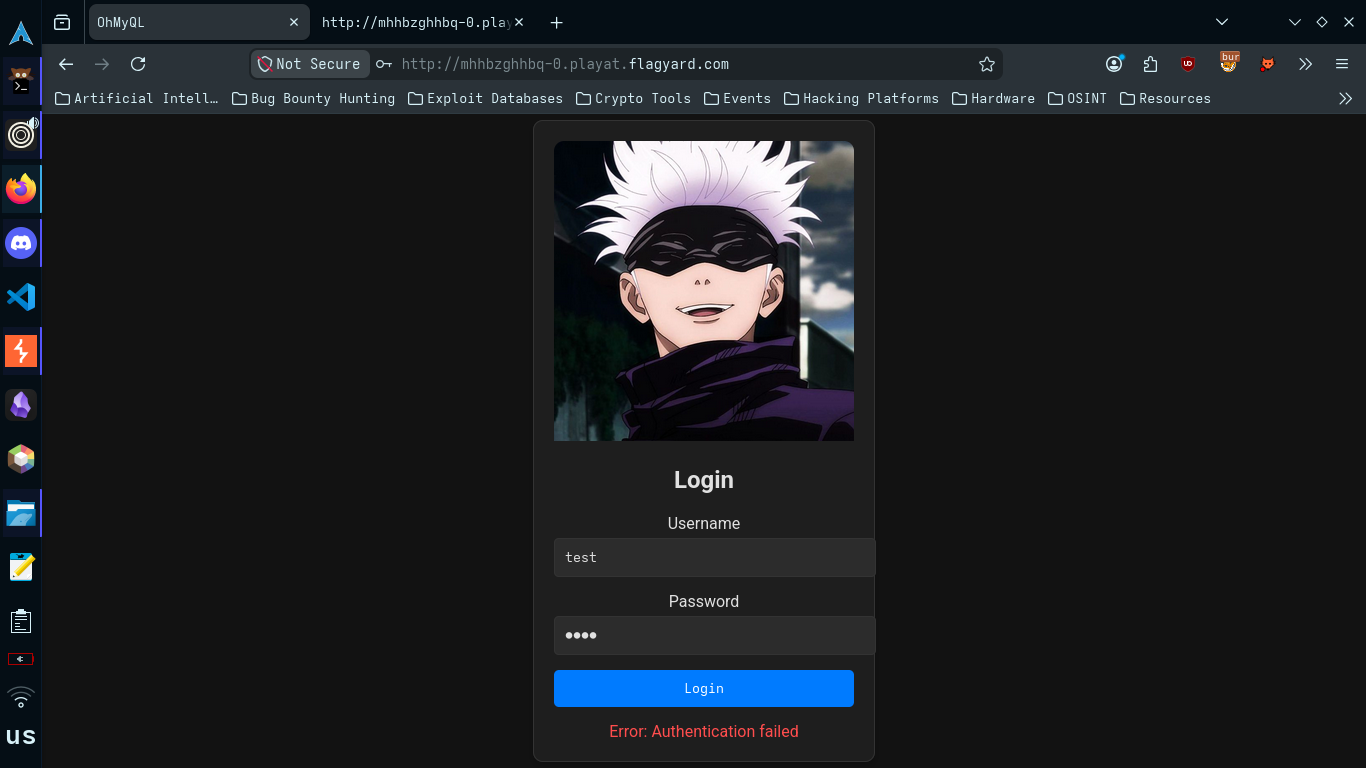Open the Wi-Fi network tray icon
The image size is (1366, 768).
(21, 696)
